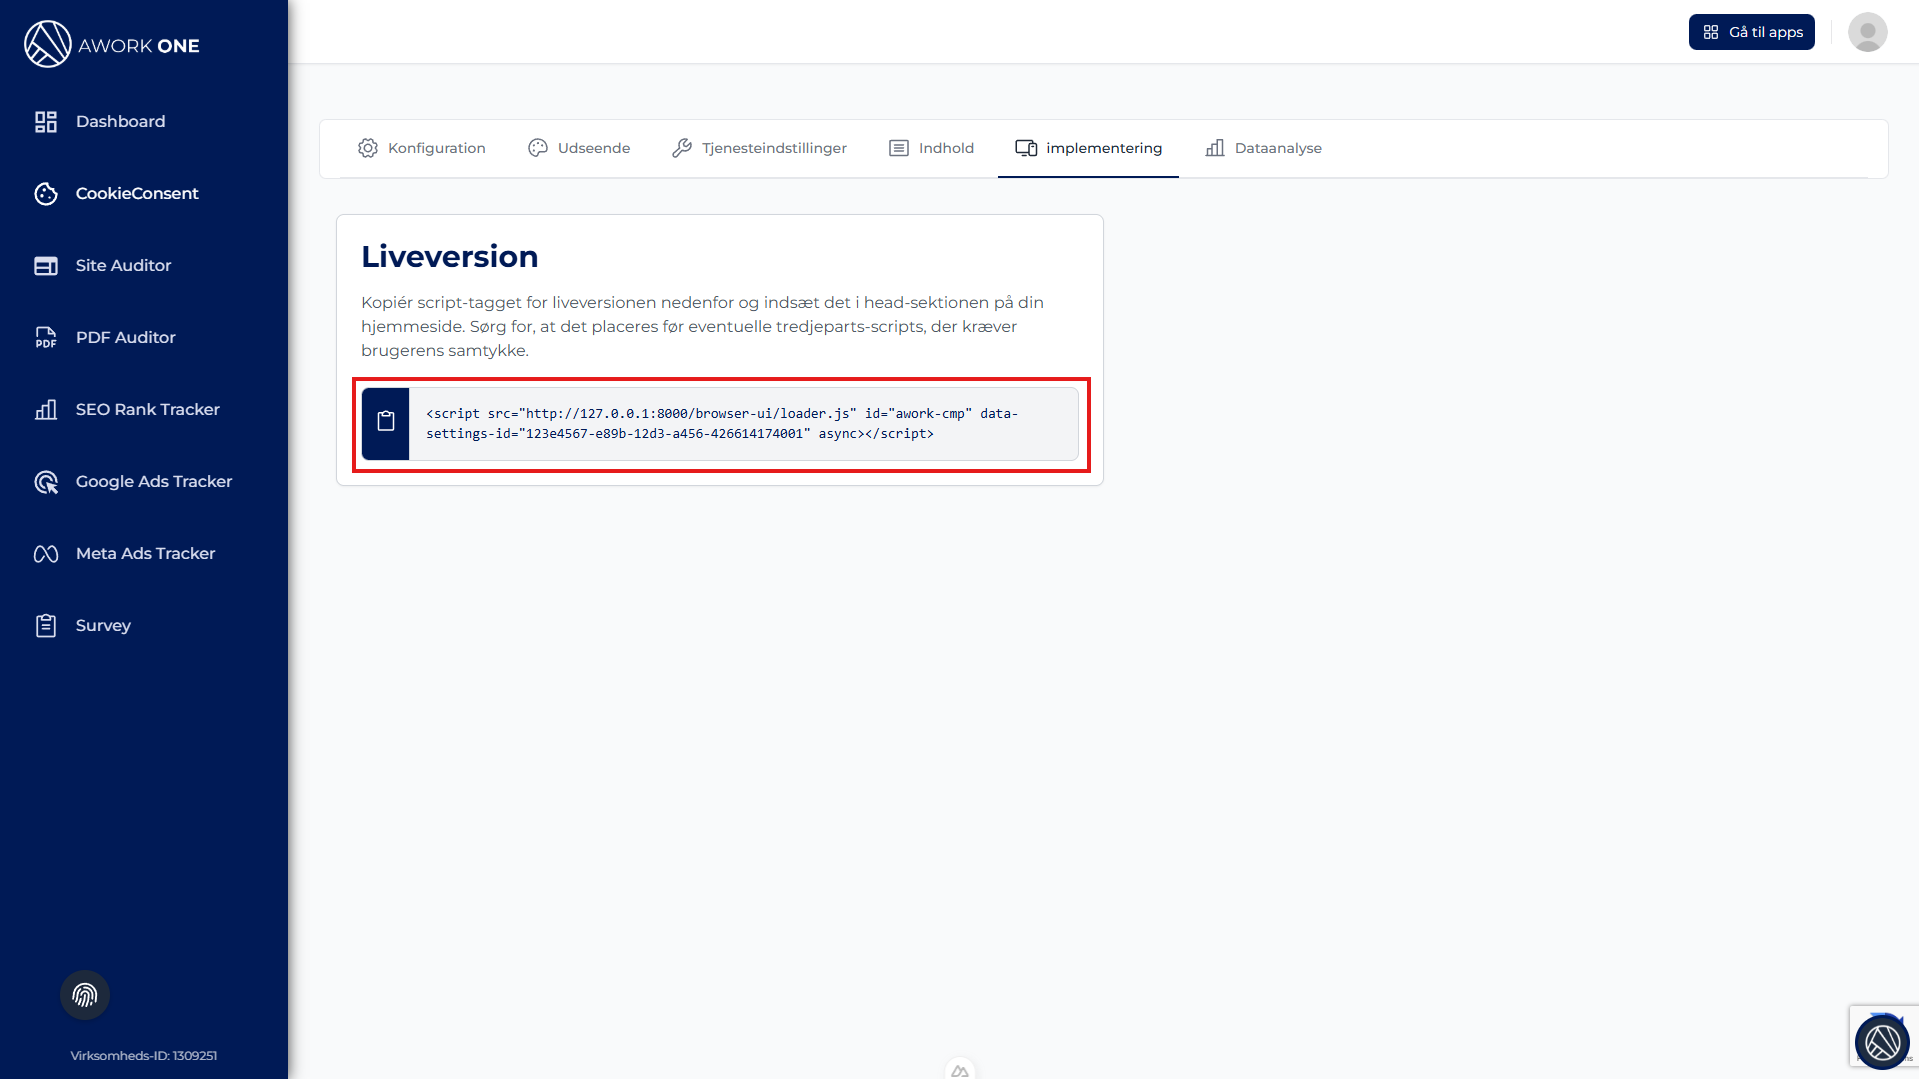Click the floating Awork widget icon
Viewport: 1919px width, 1079px height.
click(1881, 1042)
